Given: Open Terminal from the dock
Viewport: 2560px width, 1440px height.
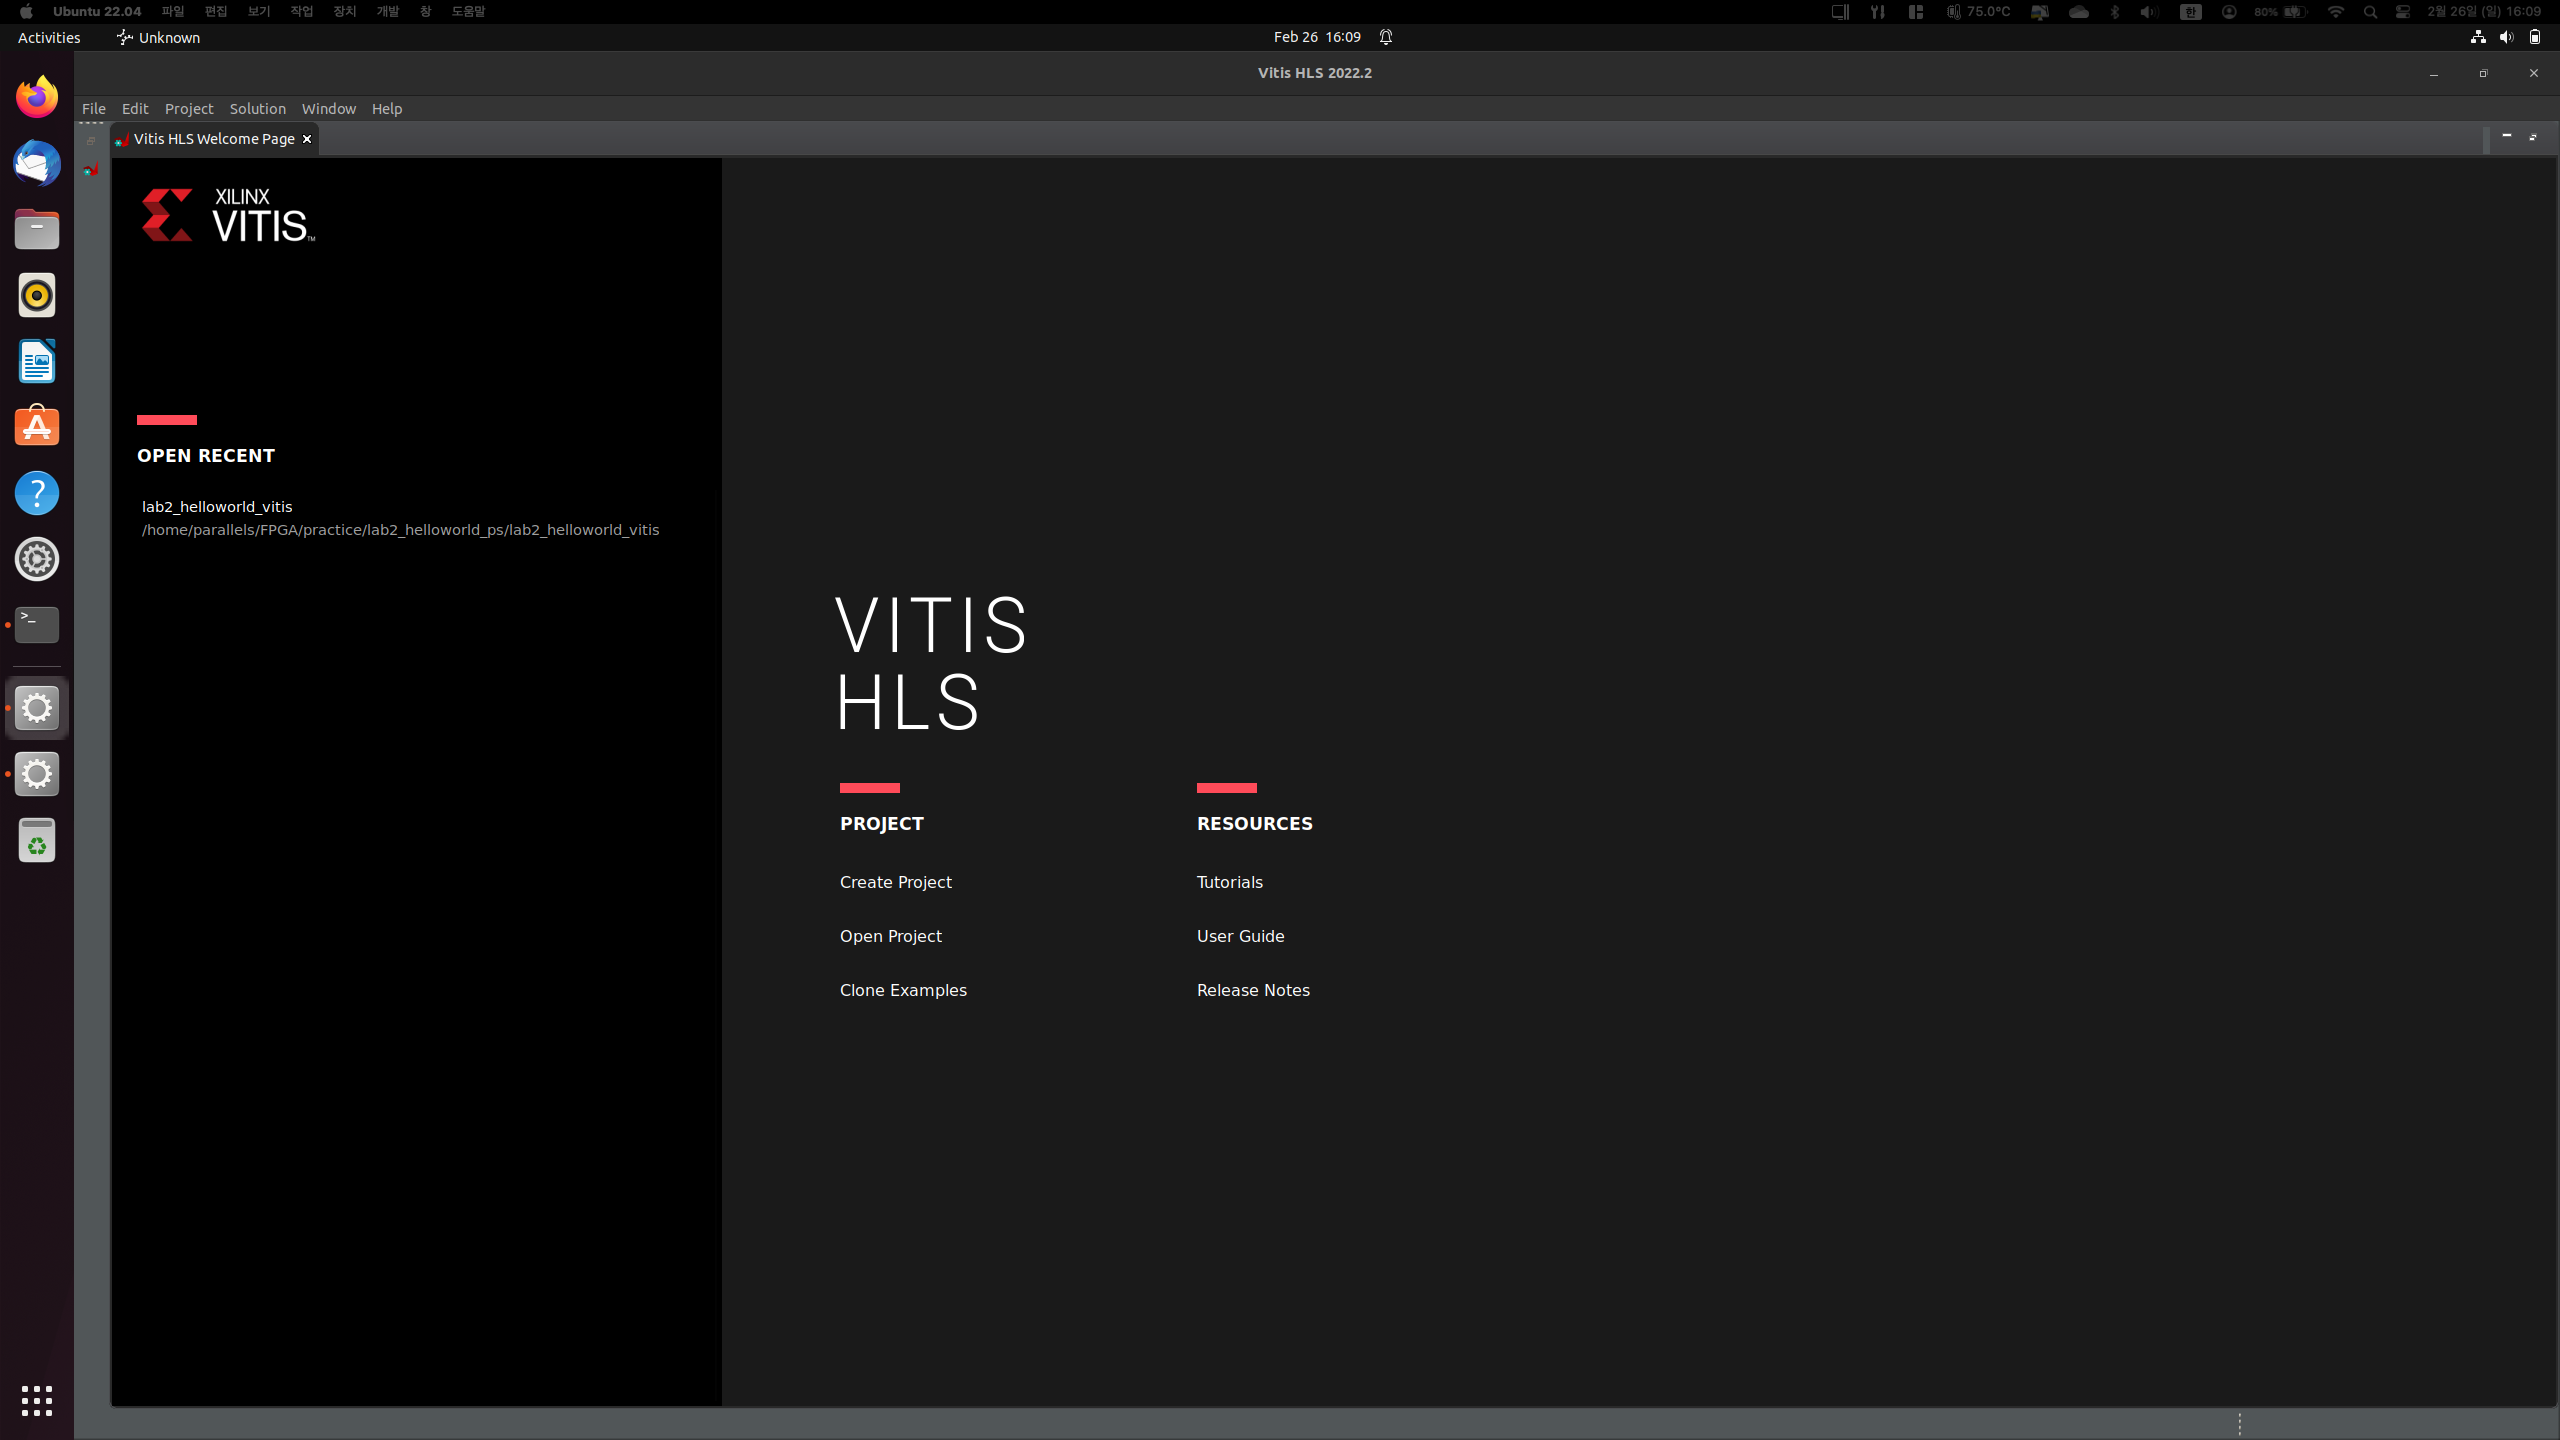Looking at the screenshot, I should pos(37,625).
